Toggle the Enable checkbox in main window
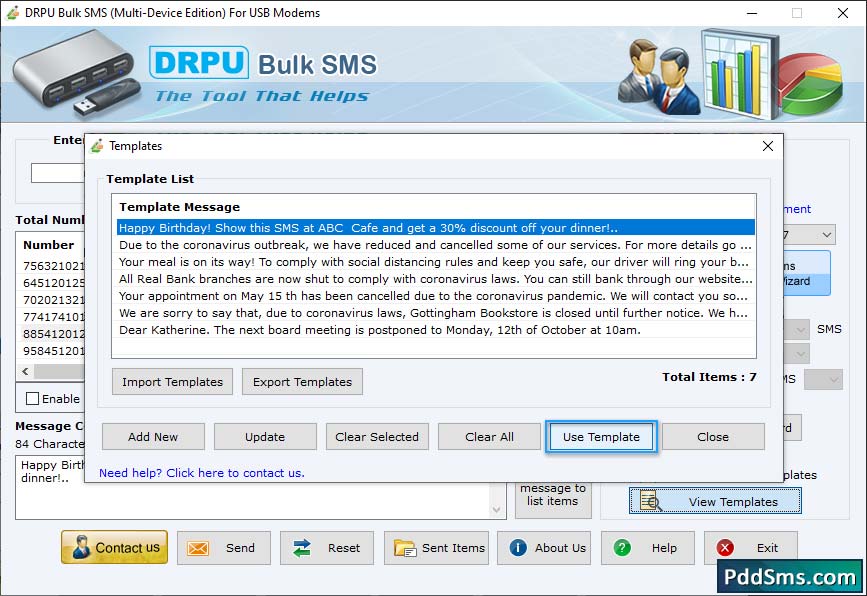 click(33, 399)
